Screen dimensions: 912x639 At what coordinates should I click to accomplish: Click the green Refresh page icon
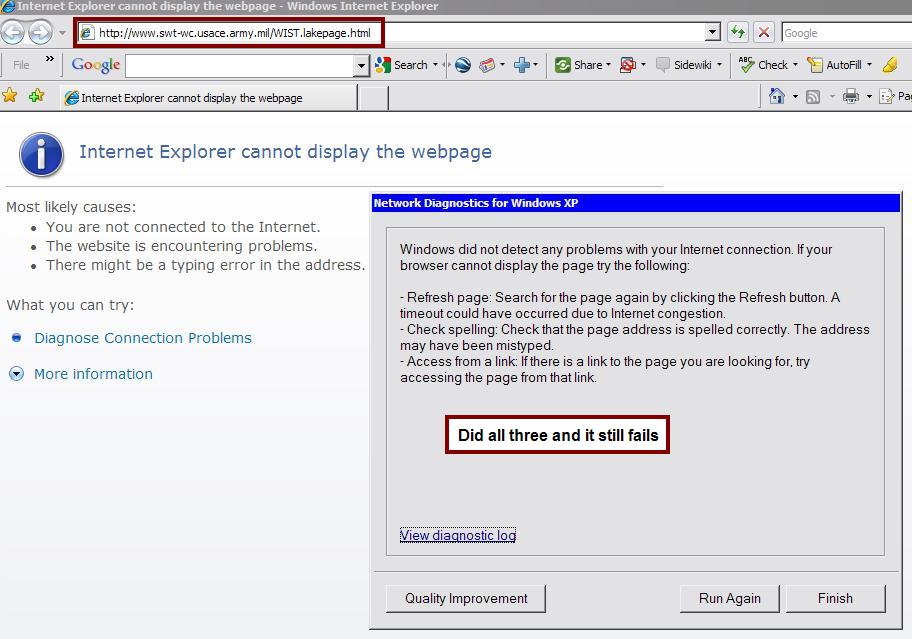738,32
